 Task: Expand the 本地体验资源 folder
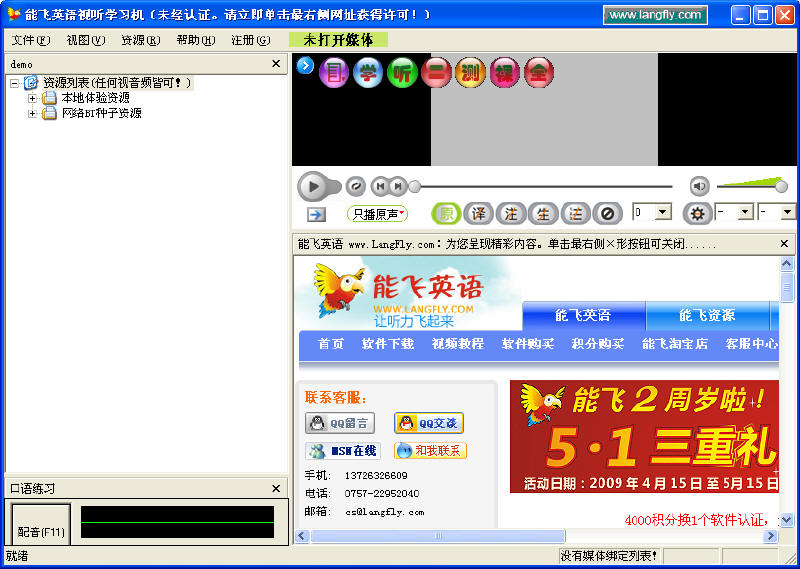(x=33, y=98)
